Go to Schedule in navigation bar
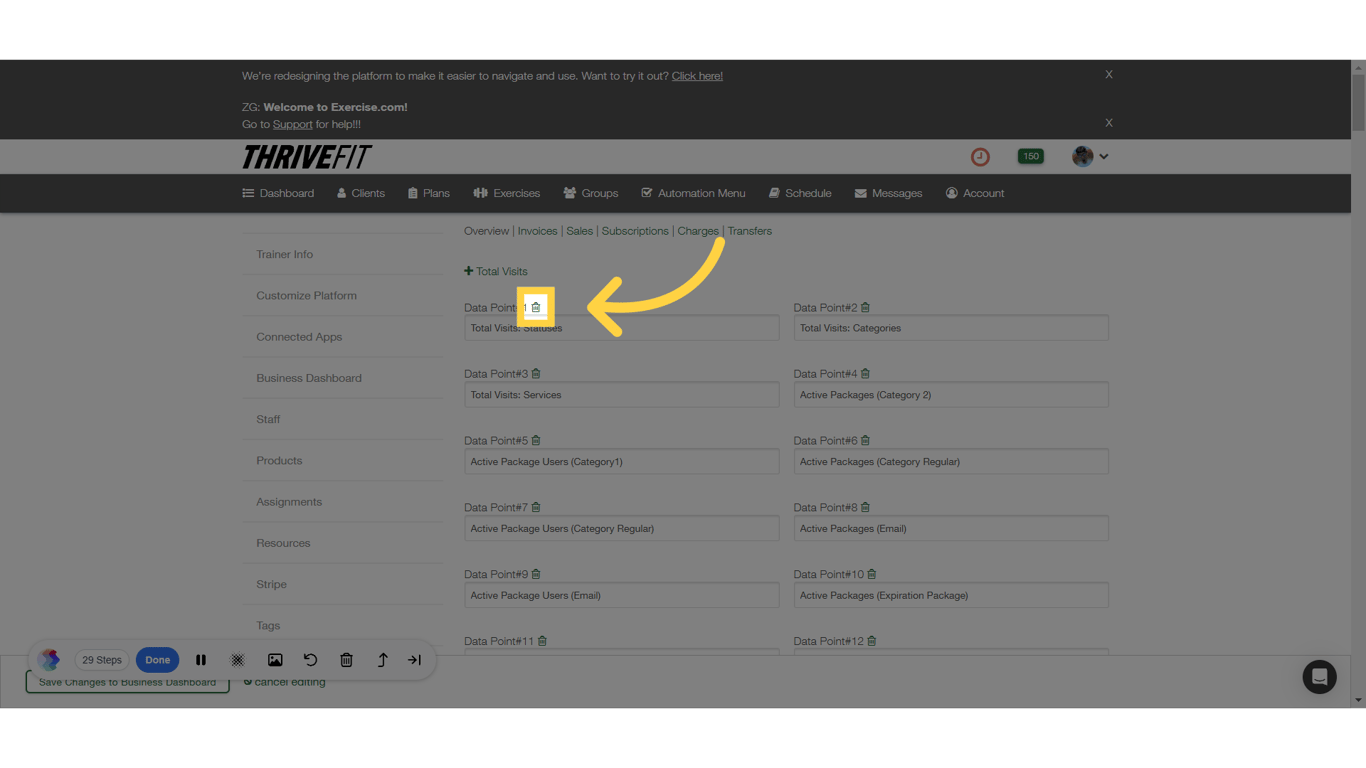This screenshot has height=768, width=1366. tap(800, 193)
